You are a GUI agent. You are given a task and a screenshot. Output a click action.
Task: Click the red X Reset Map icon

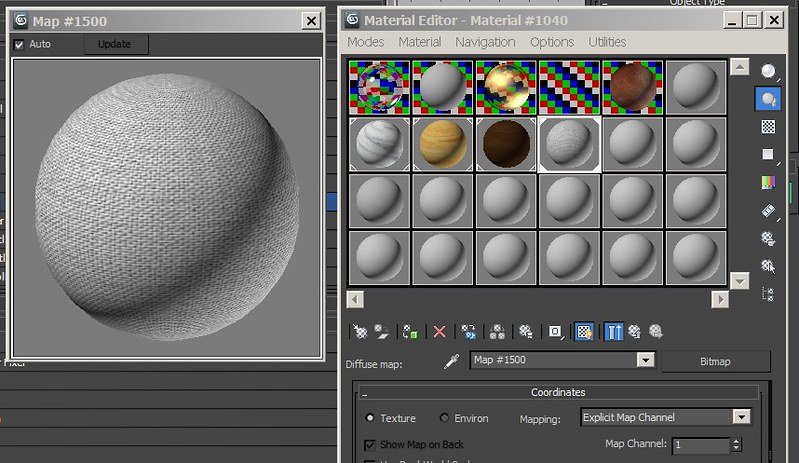coord(438,331)
